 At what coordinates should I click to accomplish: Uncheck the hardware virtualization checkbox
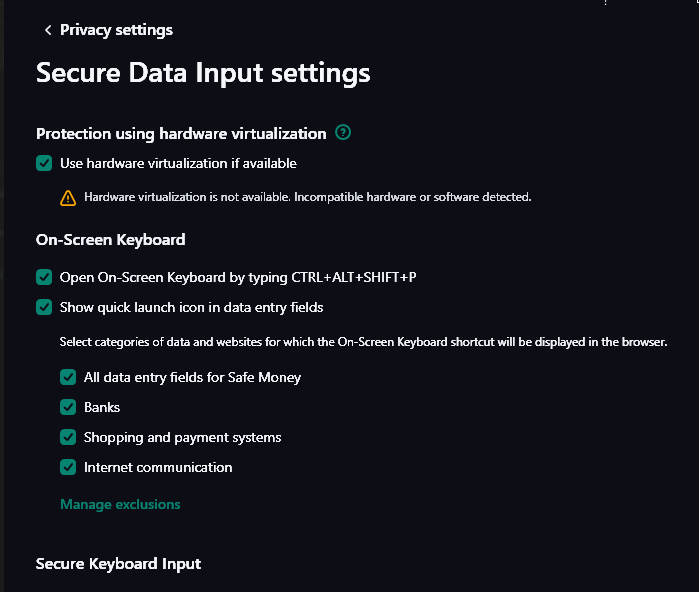pos(44,163)
